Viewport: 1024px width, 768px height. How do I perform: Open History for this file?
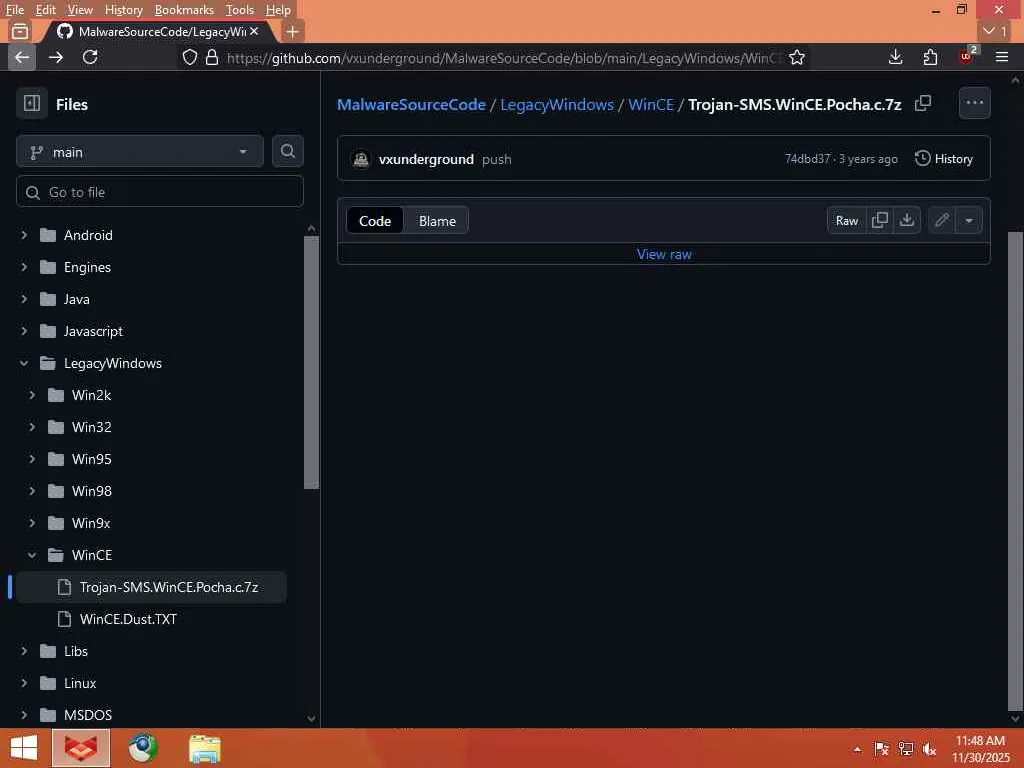pos(944,159)
